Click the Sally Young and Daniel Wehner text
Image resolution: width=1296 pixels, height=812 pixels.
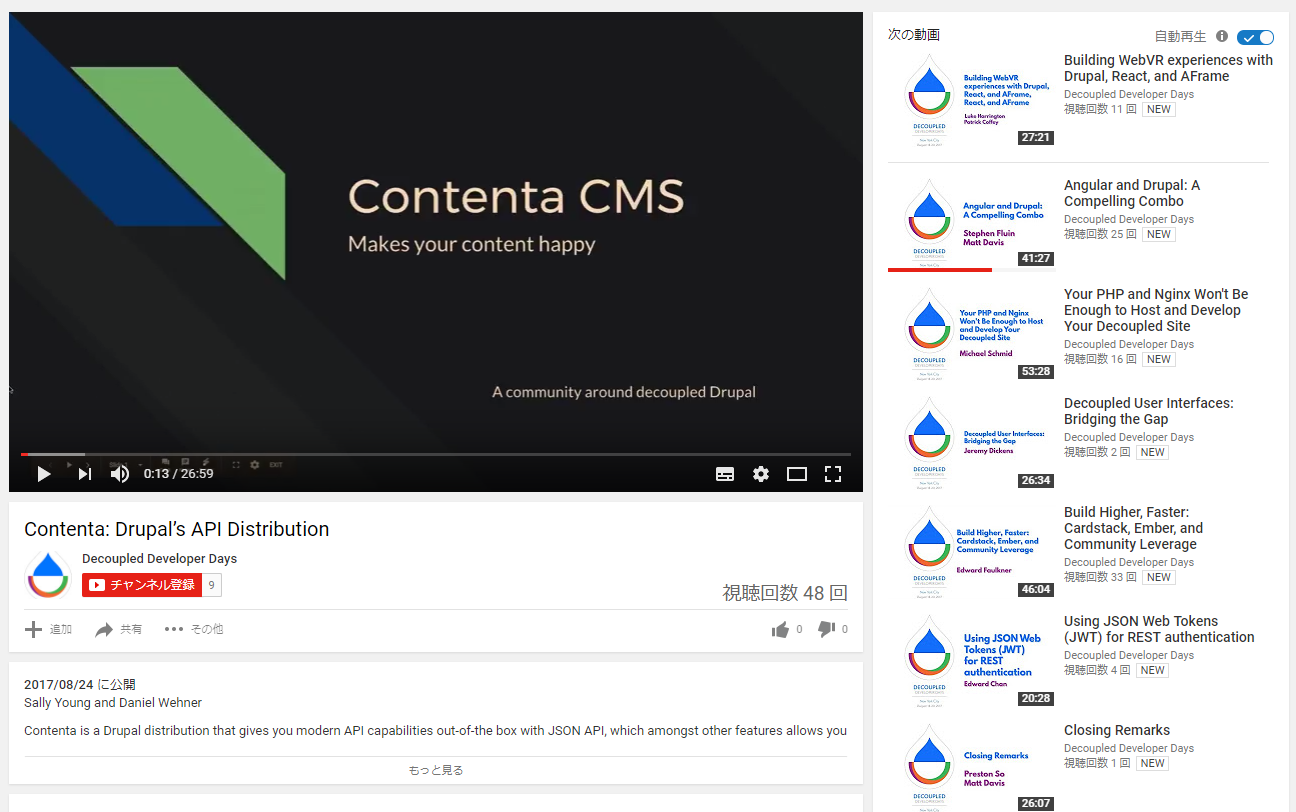coord(113,703)
